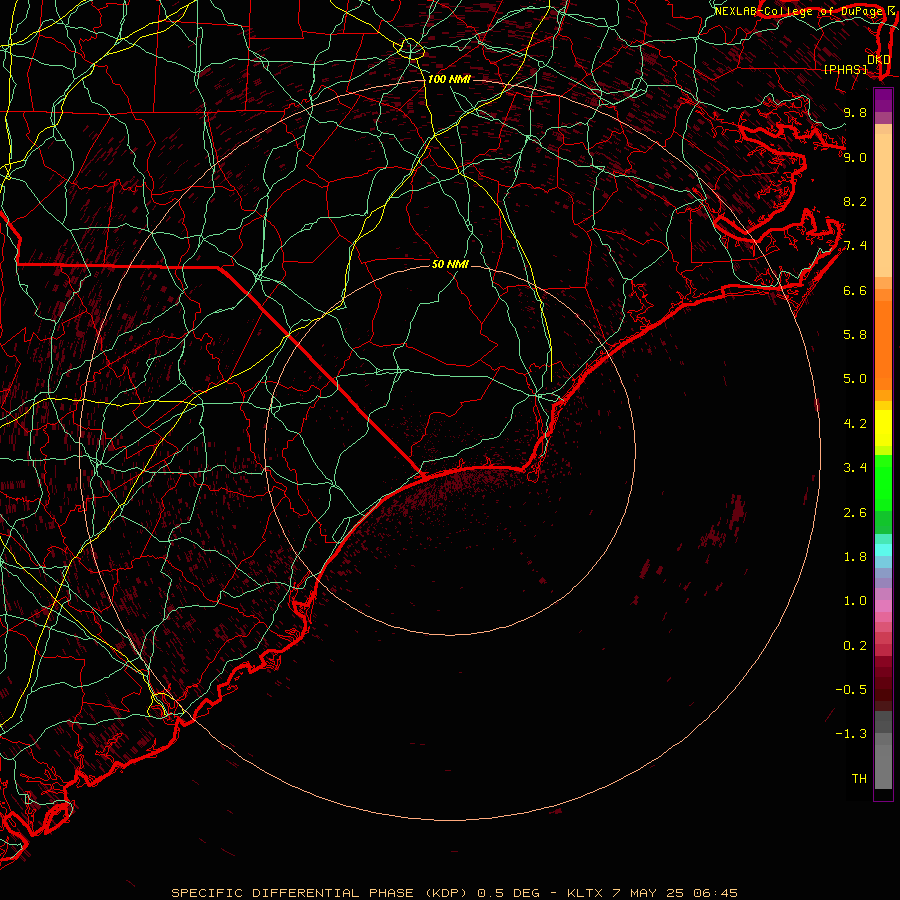Screen dimensions: 900x900
Task: Pick the cyan legend band near 1.8
Action: 883,550
